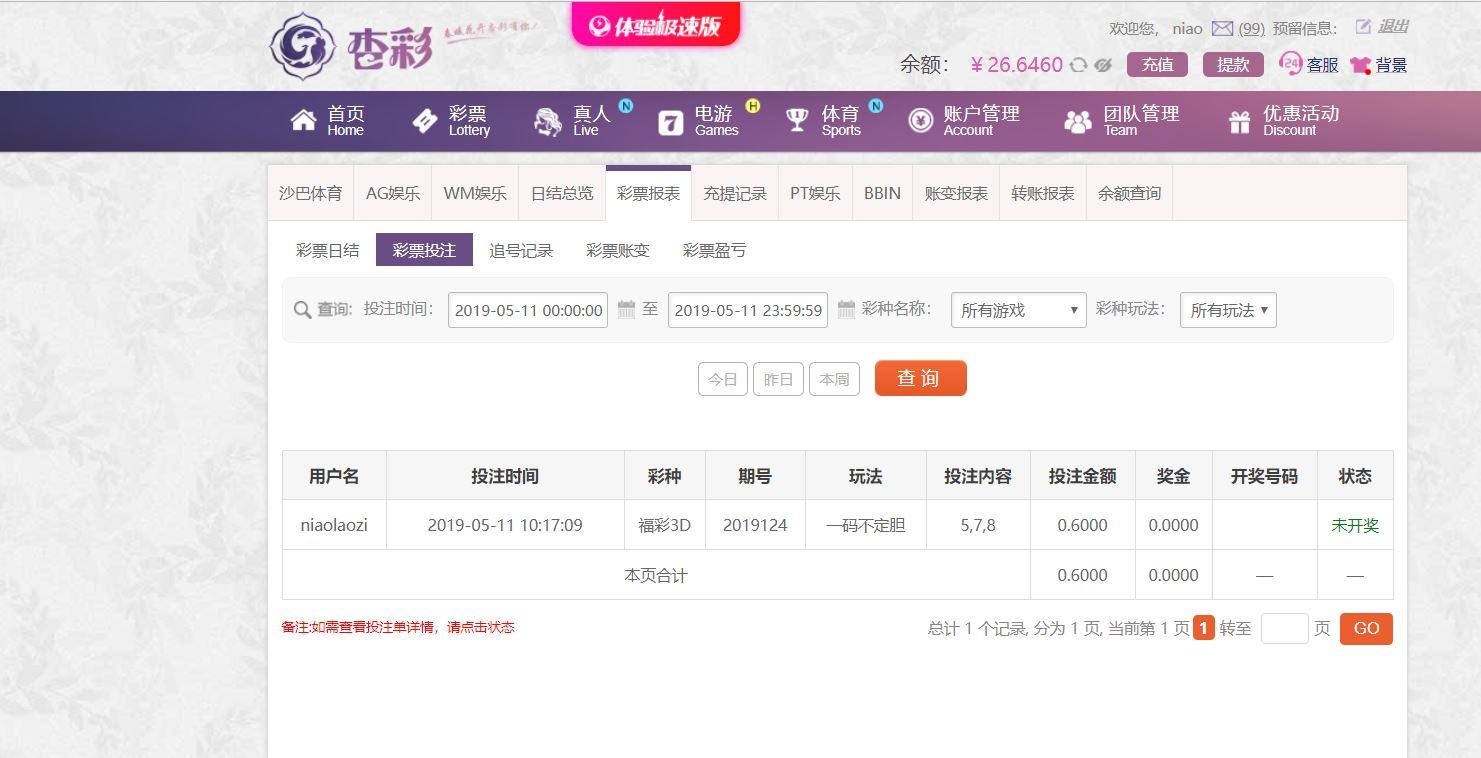Open the 账户管理 Account menu
Viewport: 1481px width, 758px height.
point(964,121)
